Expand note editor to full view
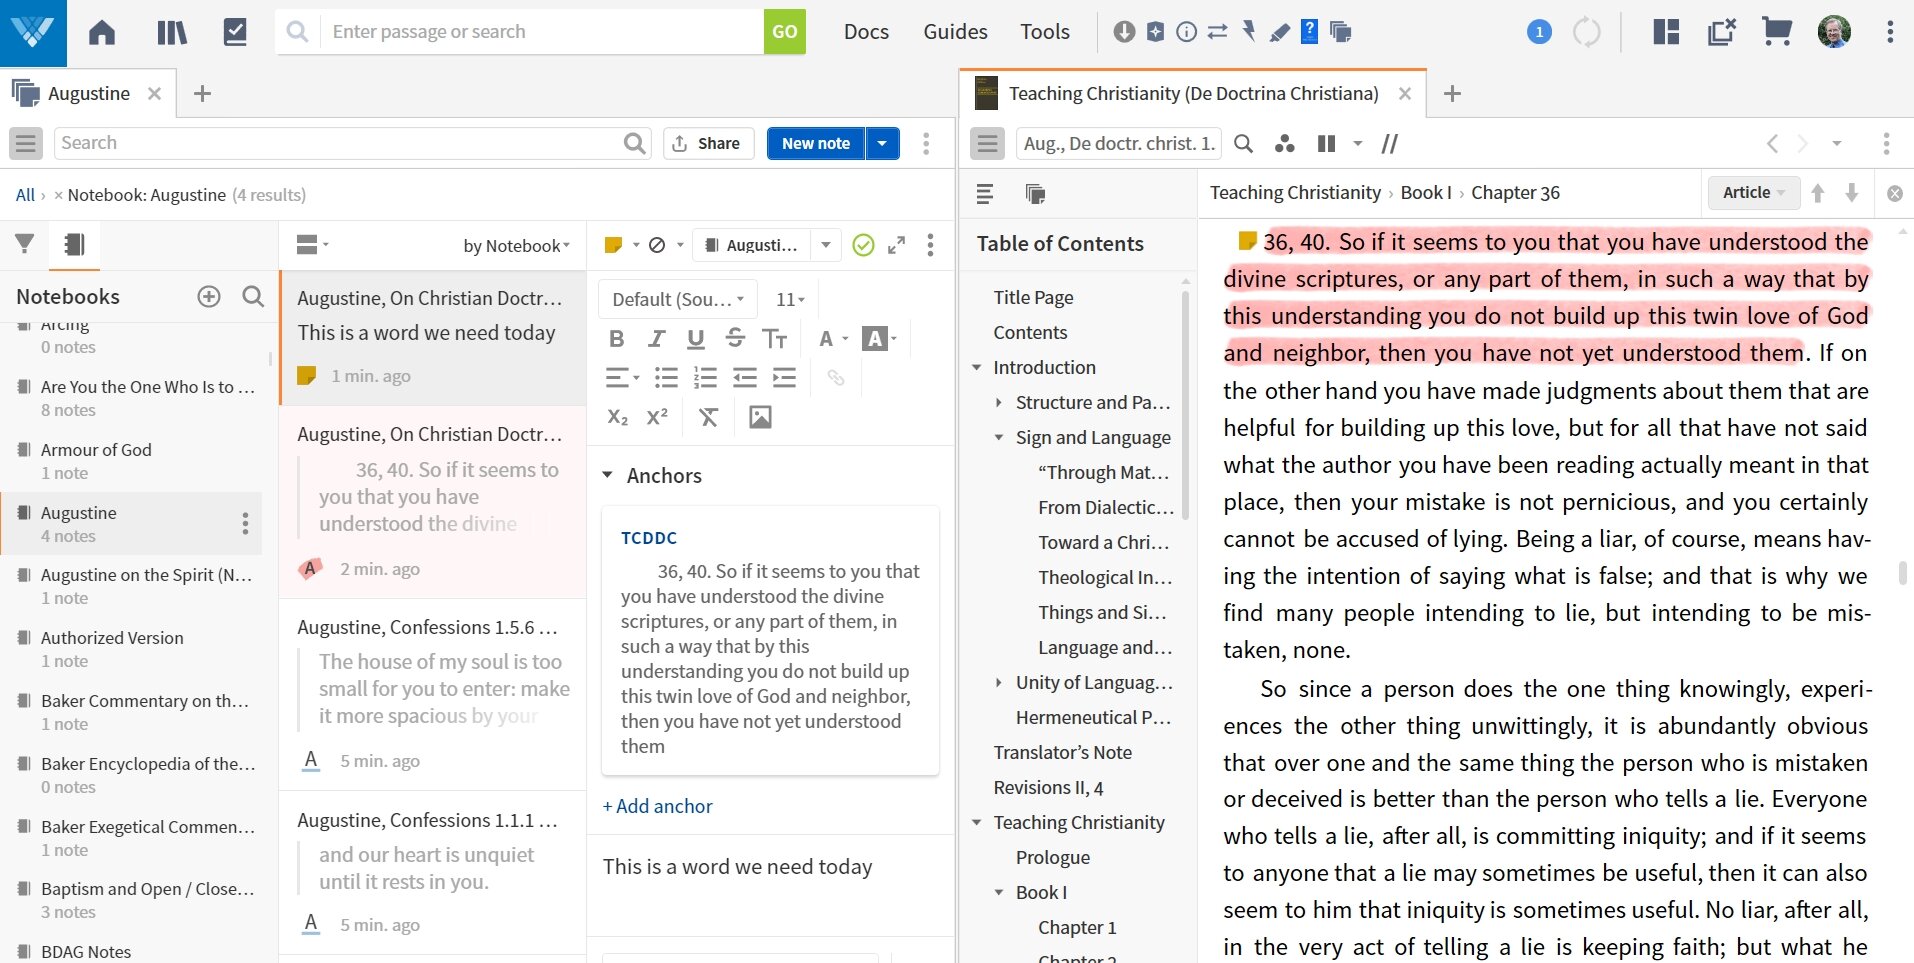 tap(897, 245)
